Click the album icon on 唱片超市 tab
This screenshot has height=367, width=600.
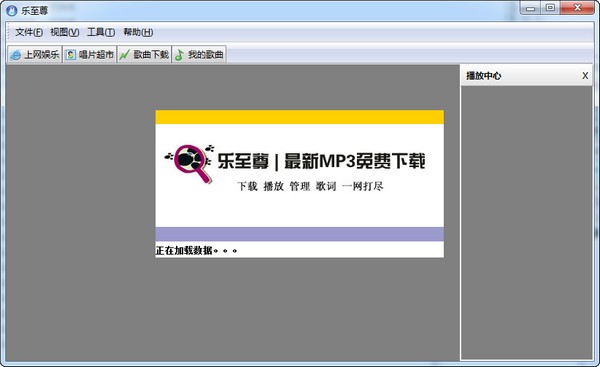[70, 55]
